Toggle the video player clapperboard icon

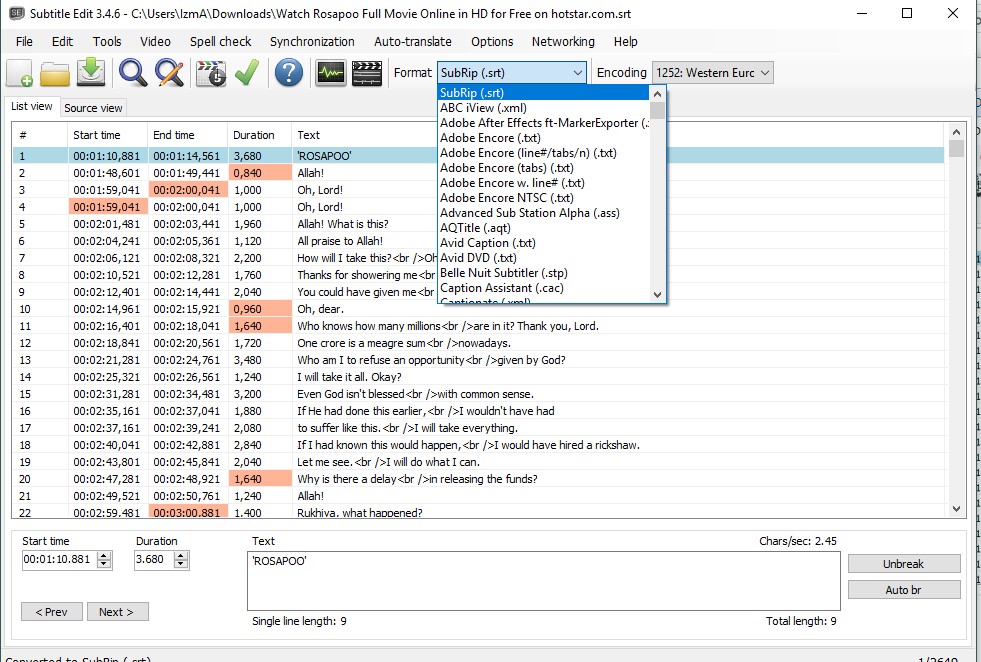coord(367,73)
